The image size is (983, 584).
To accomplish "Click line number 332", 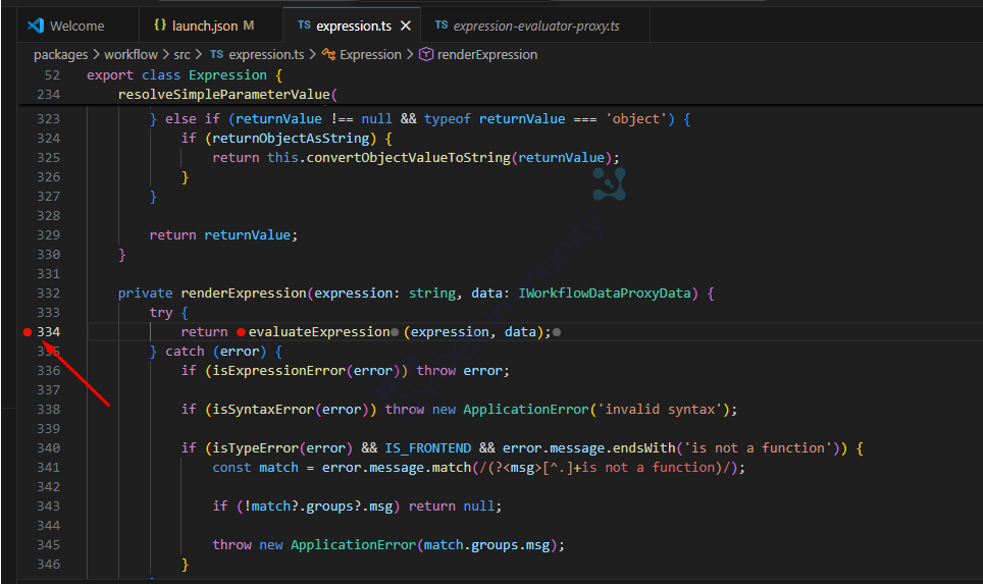I will tap(48, 293).
